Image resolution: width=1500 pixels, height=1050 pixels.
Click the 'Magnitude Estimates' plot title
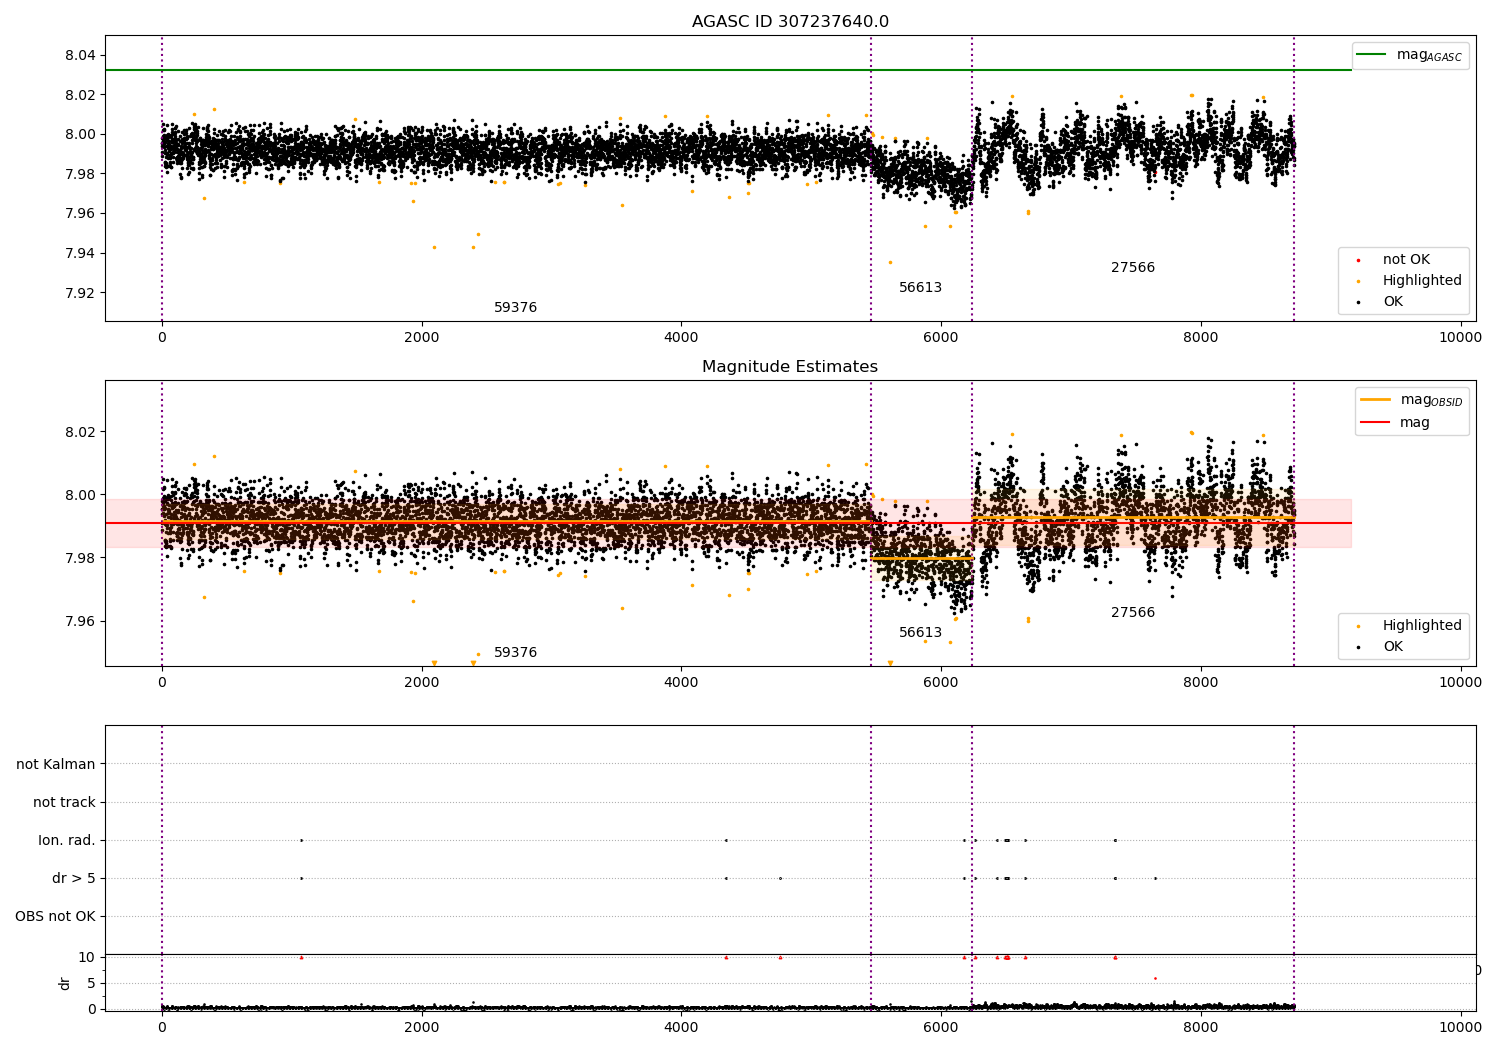coord(790,367)
